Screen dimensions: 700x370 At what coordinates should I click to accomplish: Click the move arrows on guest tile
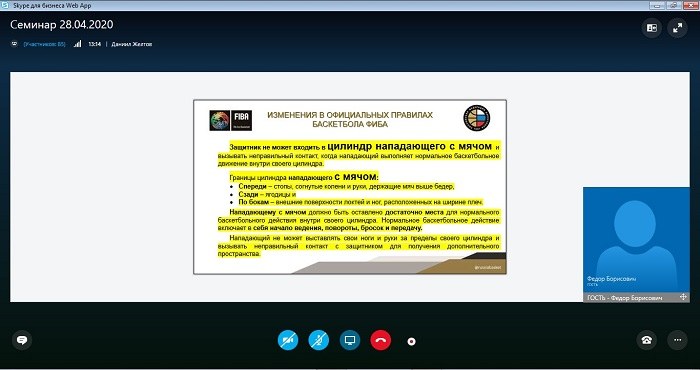[683, 297]
